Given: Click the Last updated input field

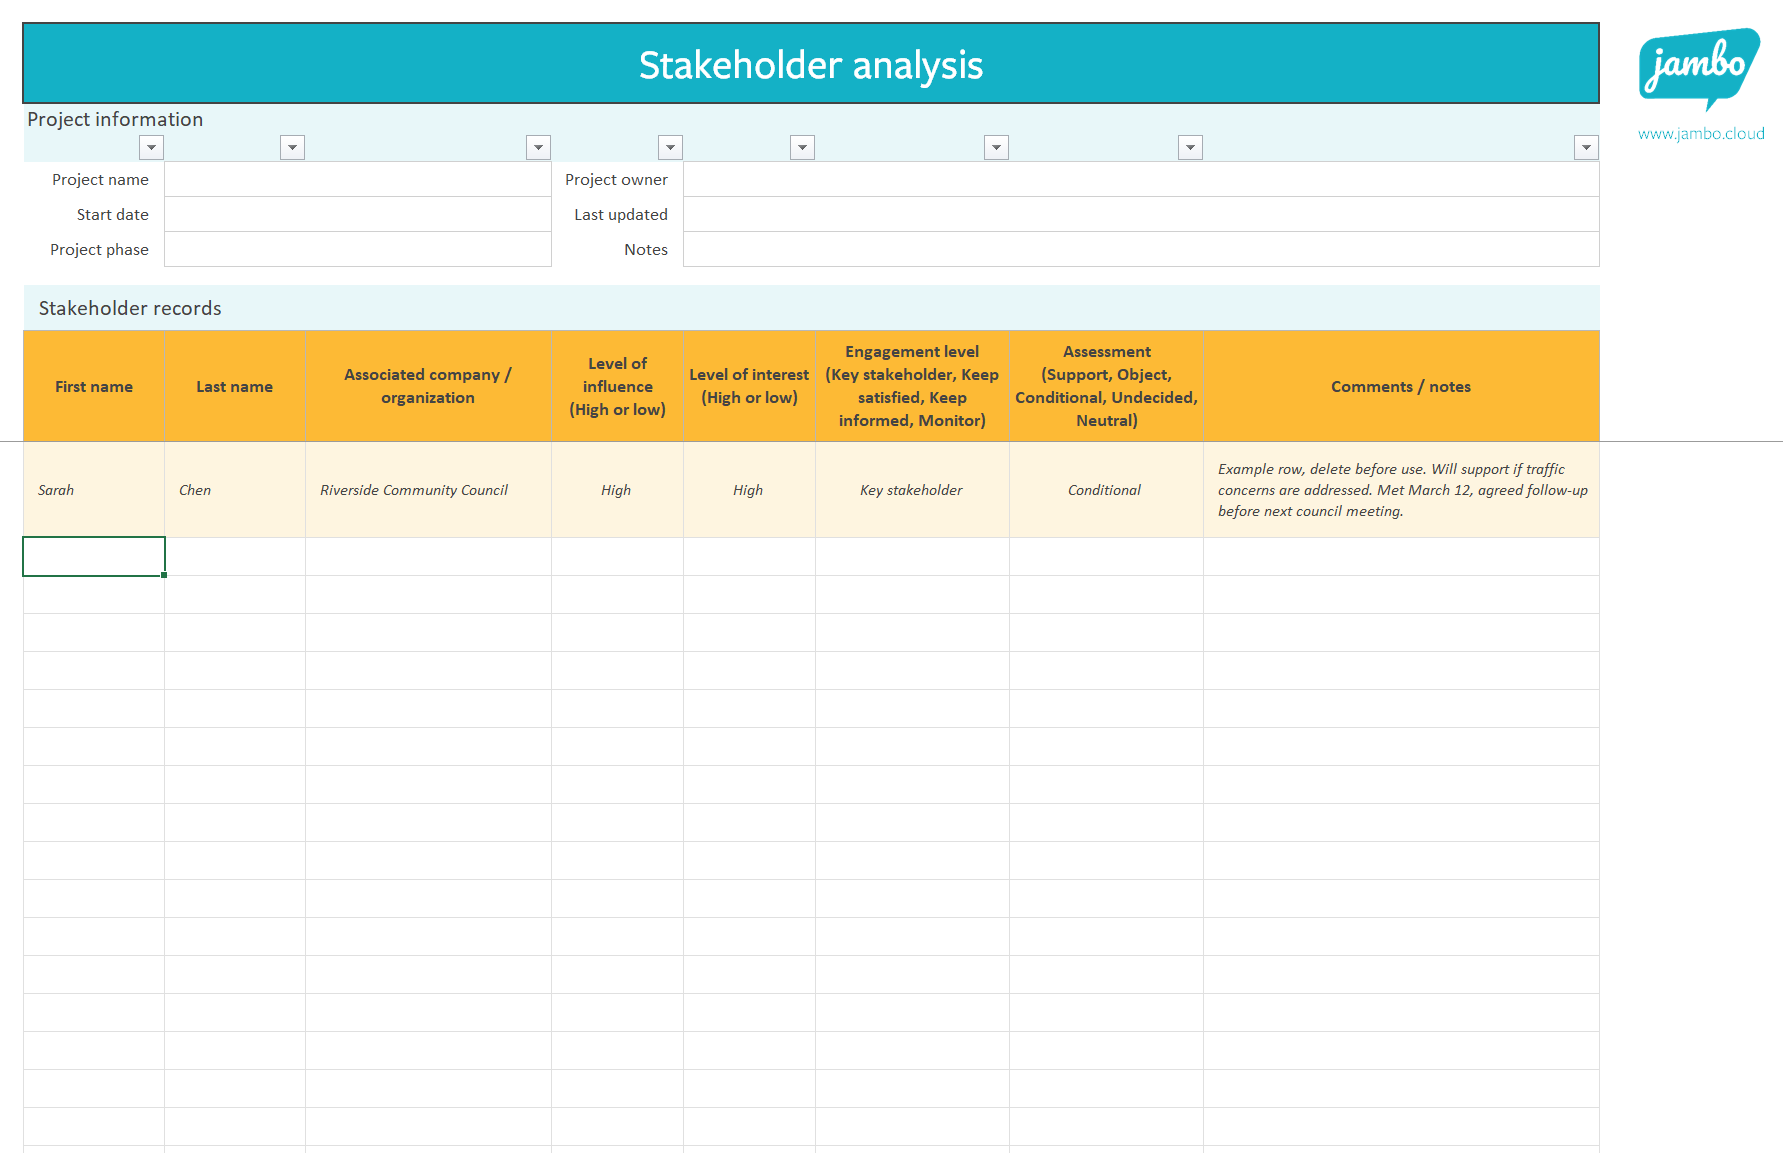Looking at the screenshot, I should 1141,215.
